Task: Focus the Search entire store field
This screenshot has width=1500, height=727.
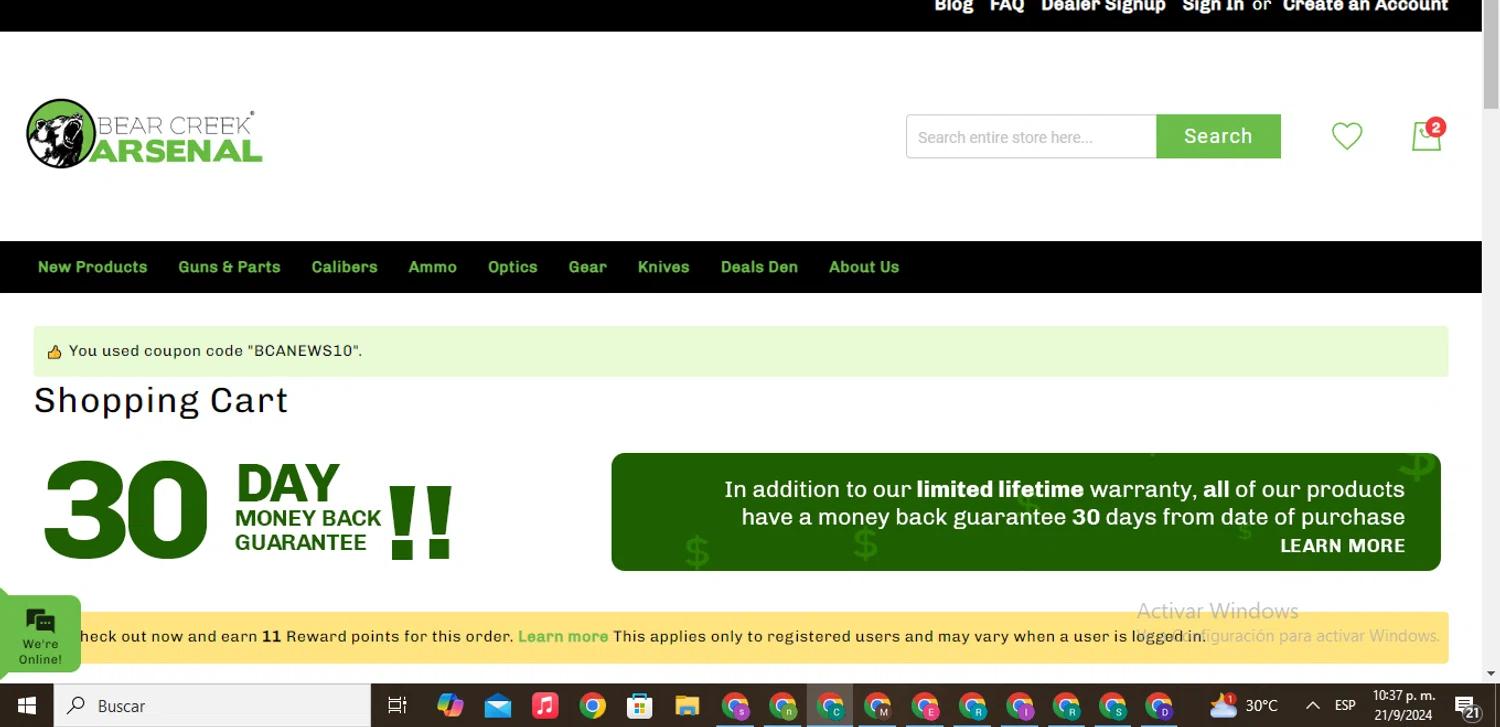Action: [x=1030, y=137]
